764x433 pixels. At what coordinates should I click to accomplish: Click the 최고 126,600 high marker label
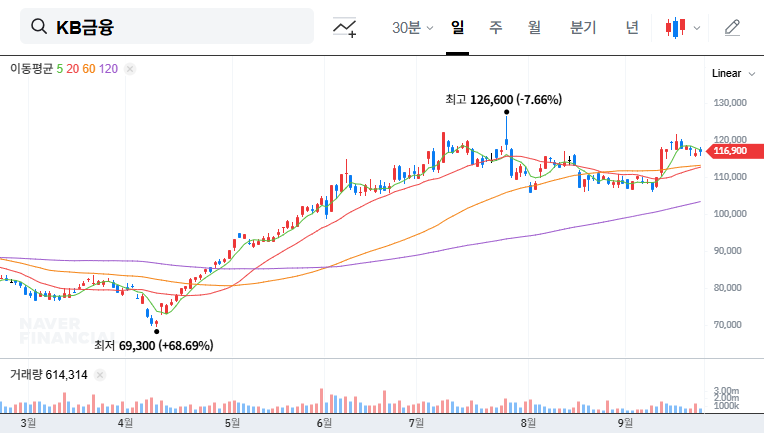[x=503, y=100]
